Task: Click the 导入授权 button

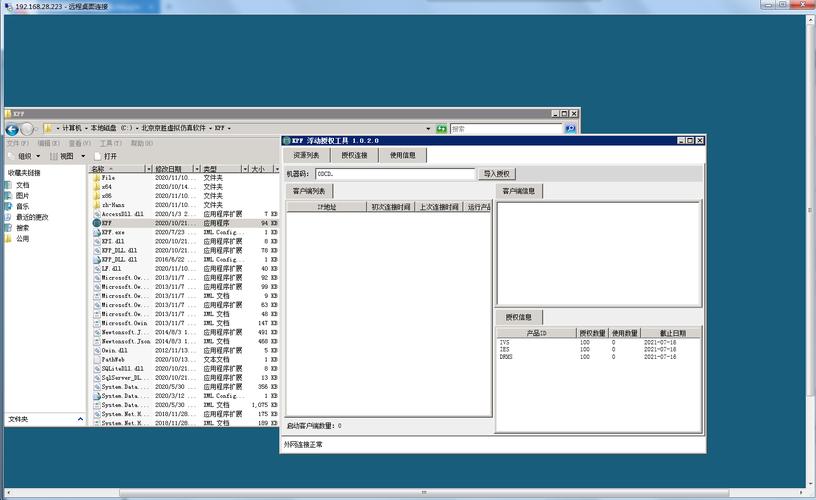Action: coord(496,174)
